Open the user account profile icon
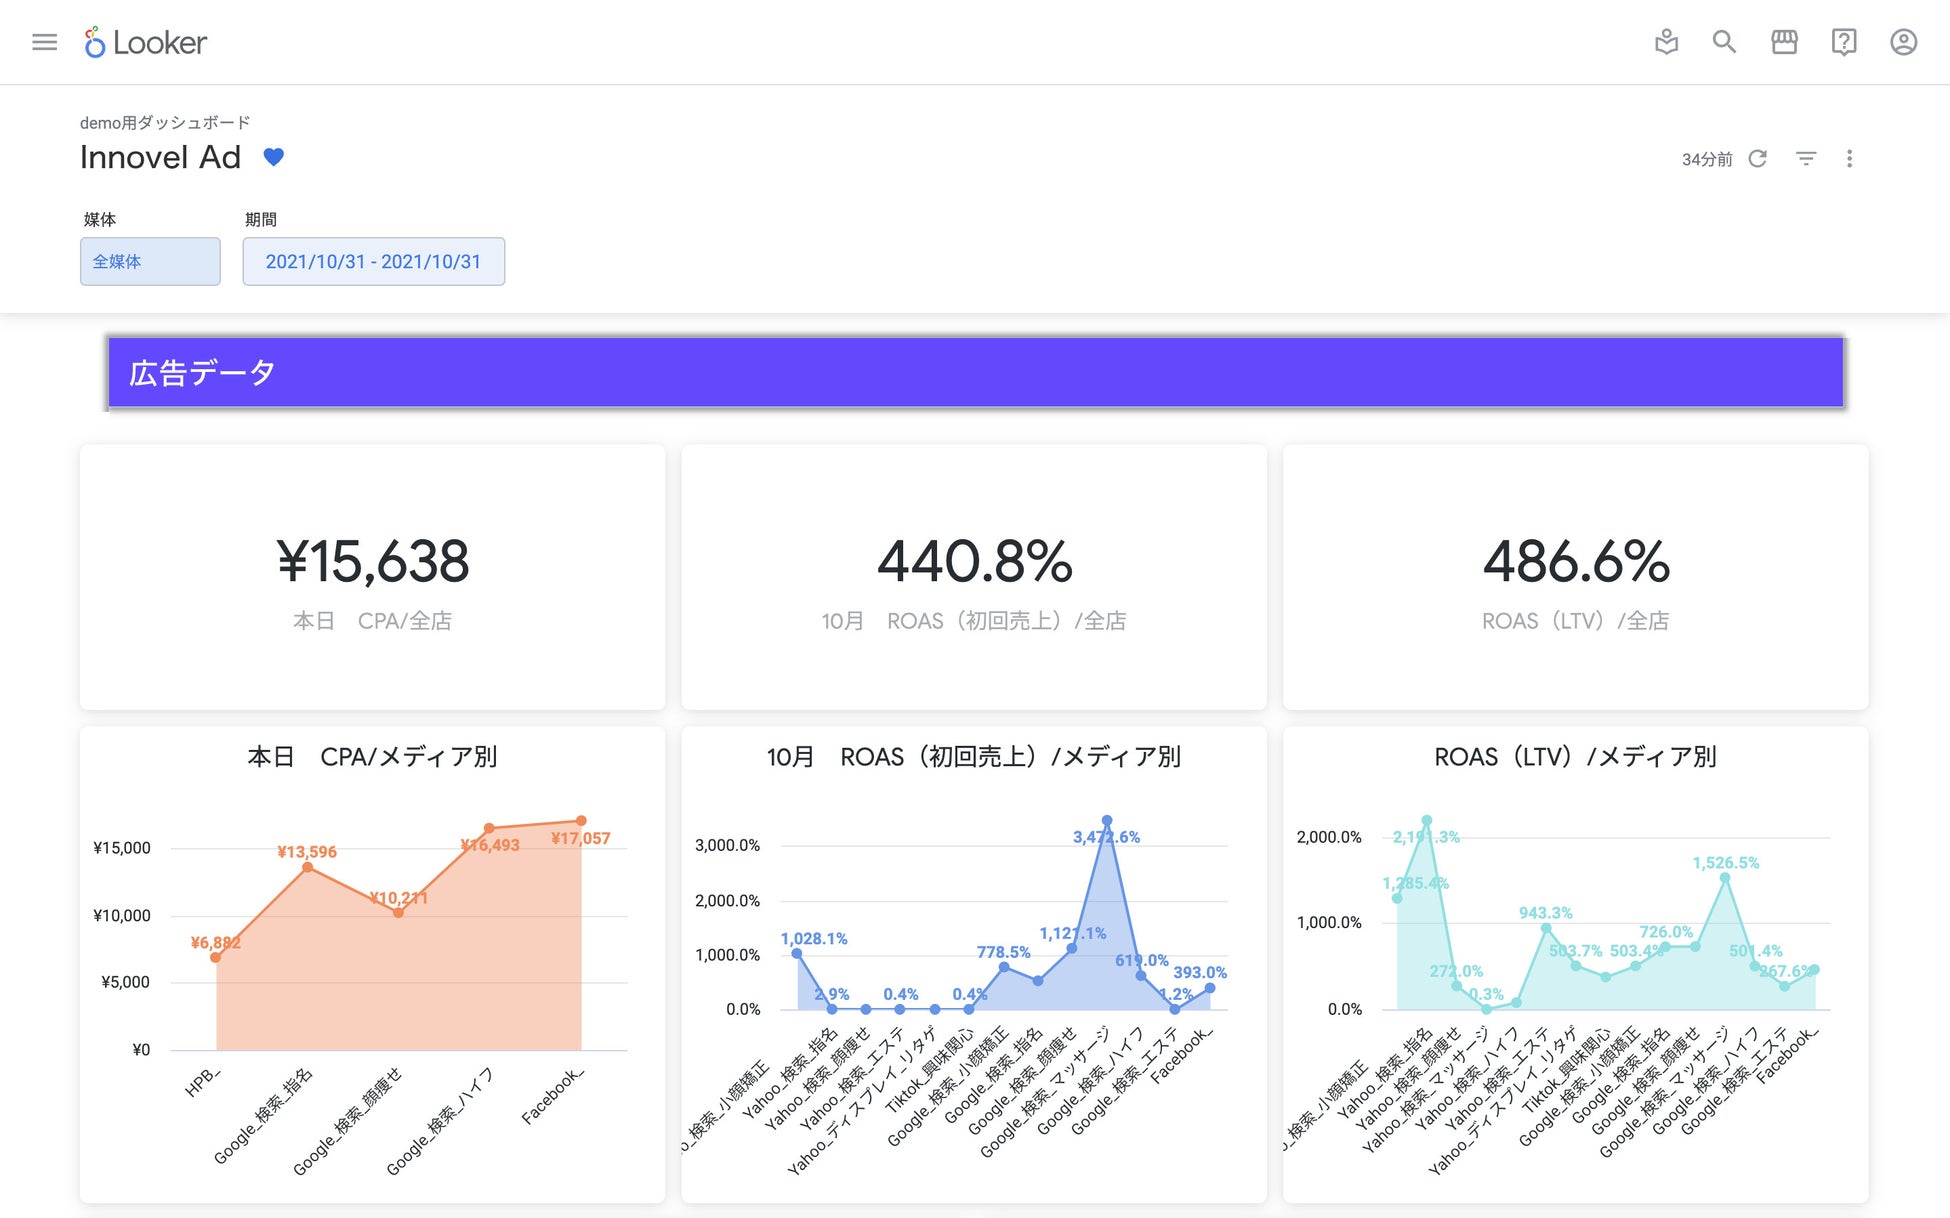This screenshot has height=1218, width=1950. point(1903,42)
